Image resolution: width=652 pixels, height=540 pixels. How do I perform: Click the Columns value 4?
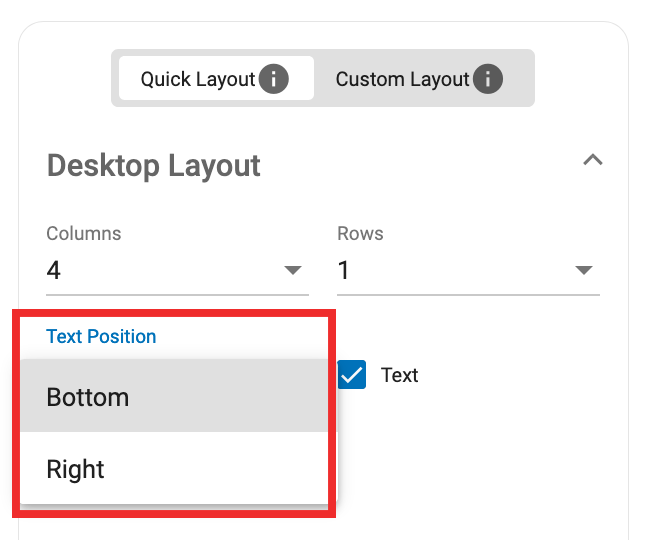pyautogui.click(x=54, y=270)
